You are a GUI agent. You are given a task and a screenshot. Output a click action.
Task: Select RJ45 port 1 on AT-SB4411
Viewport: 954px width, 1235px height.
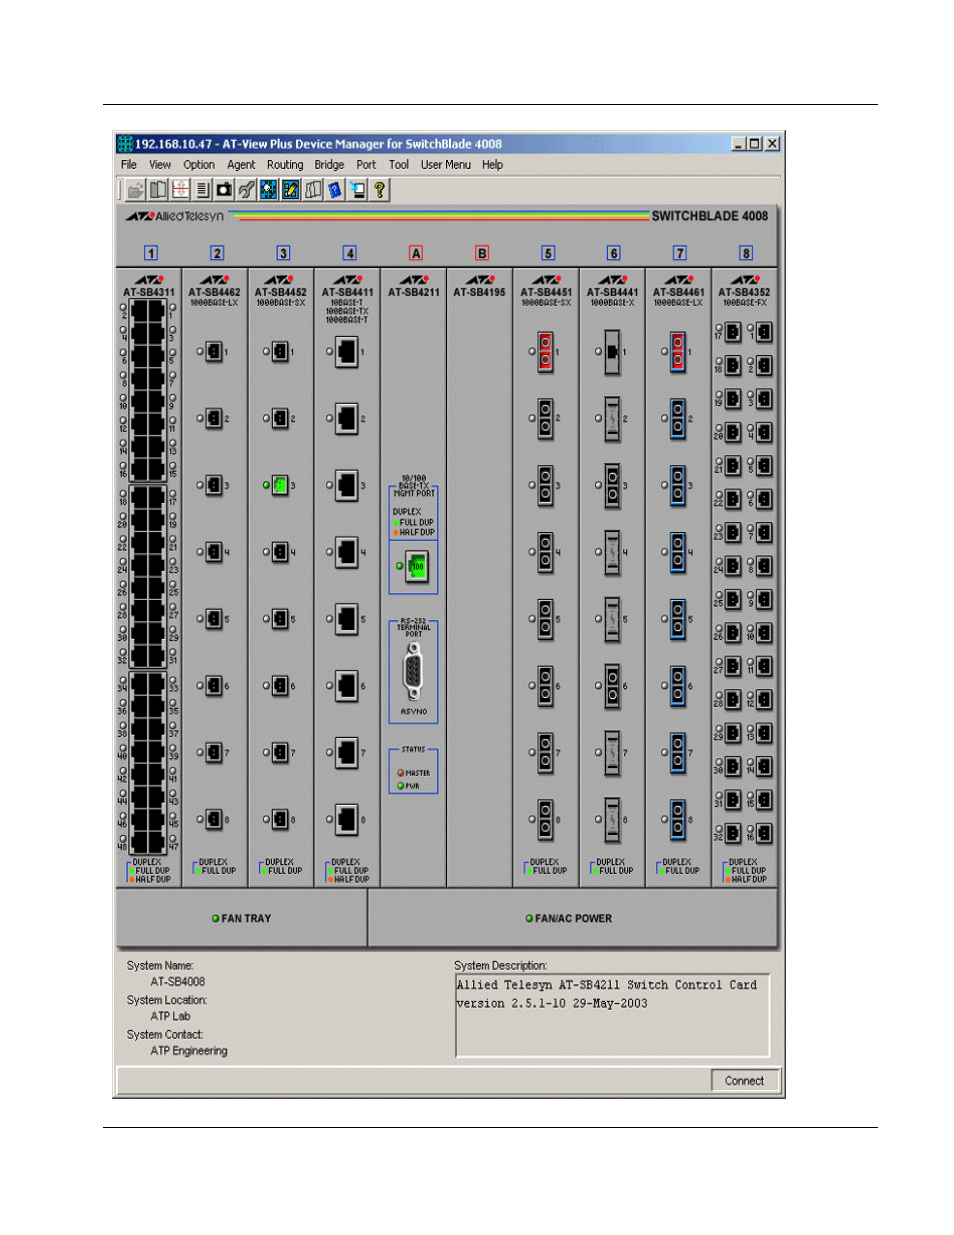click(x=347, y=352)
